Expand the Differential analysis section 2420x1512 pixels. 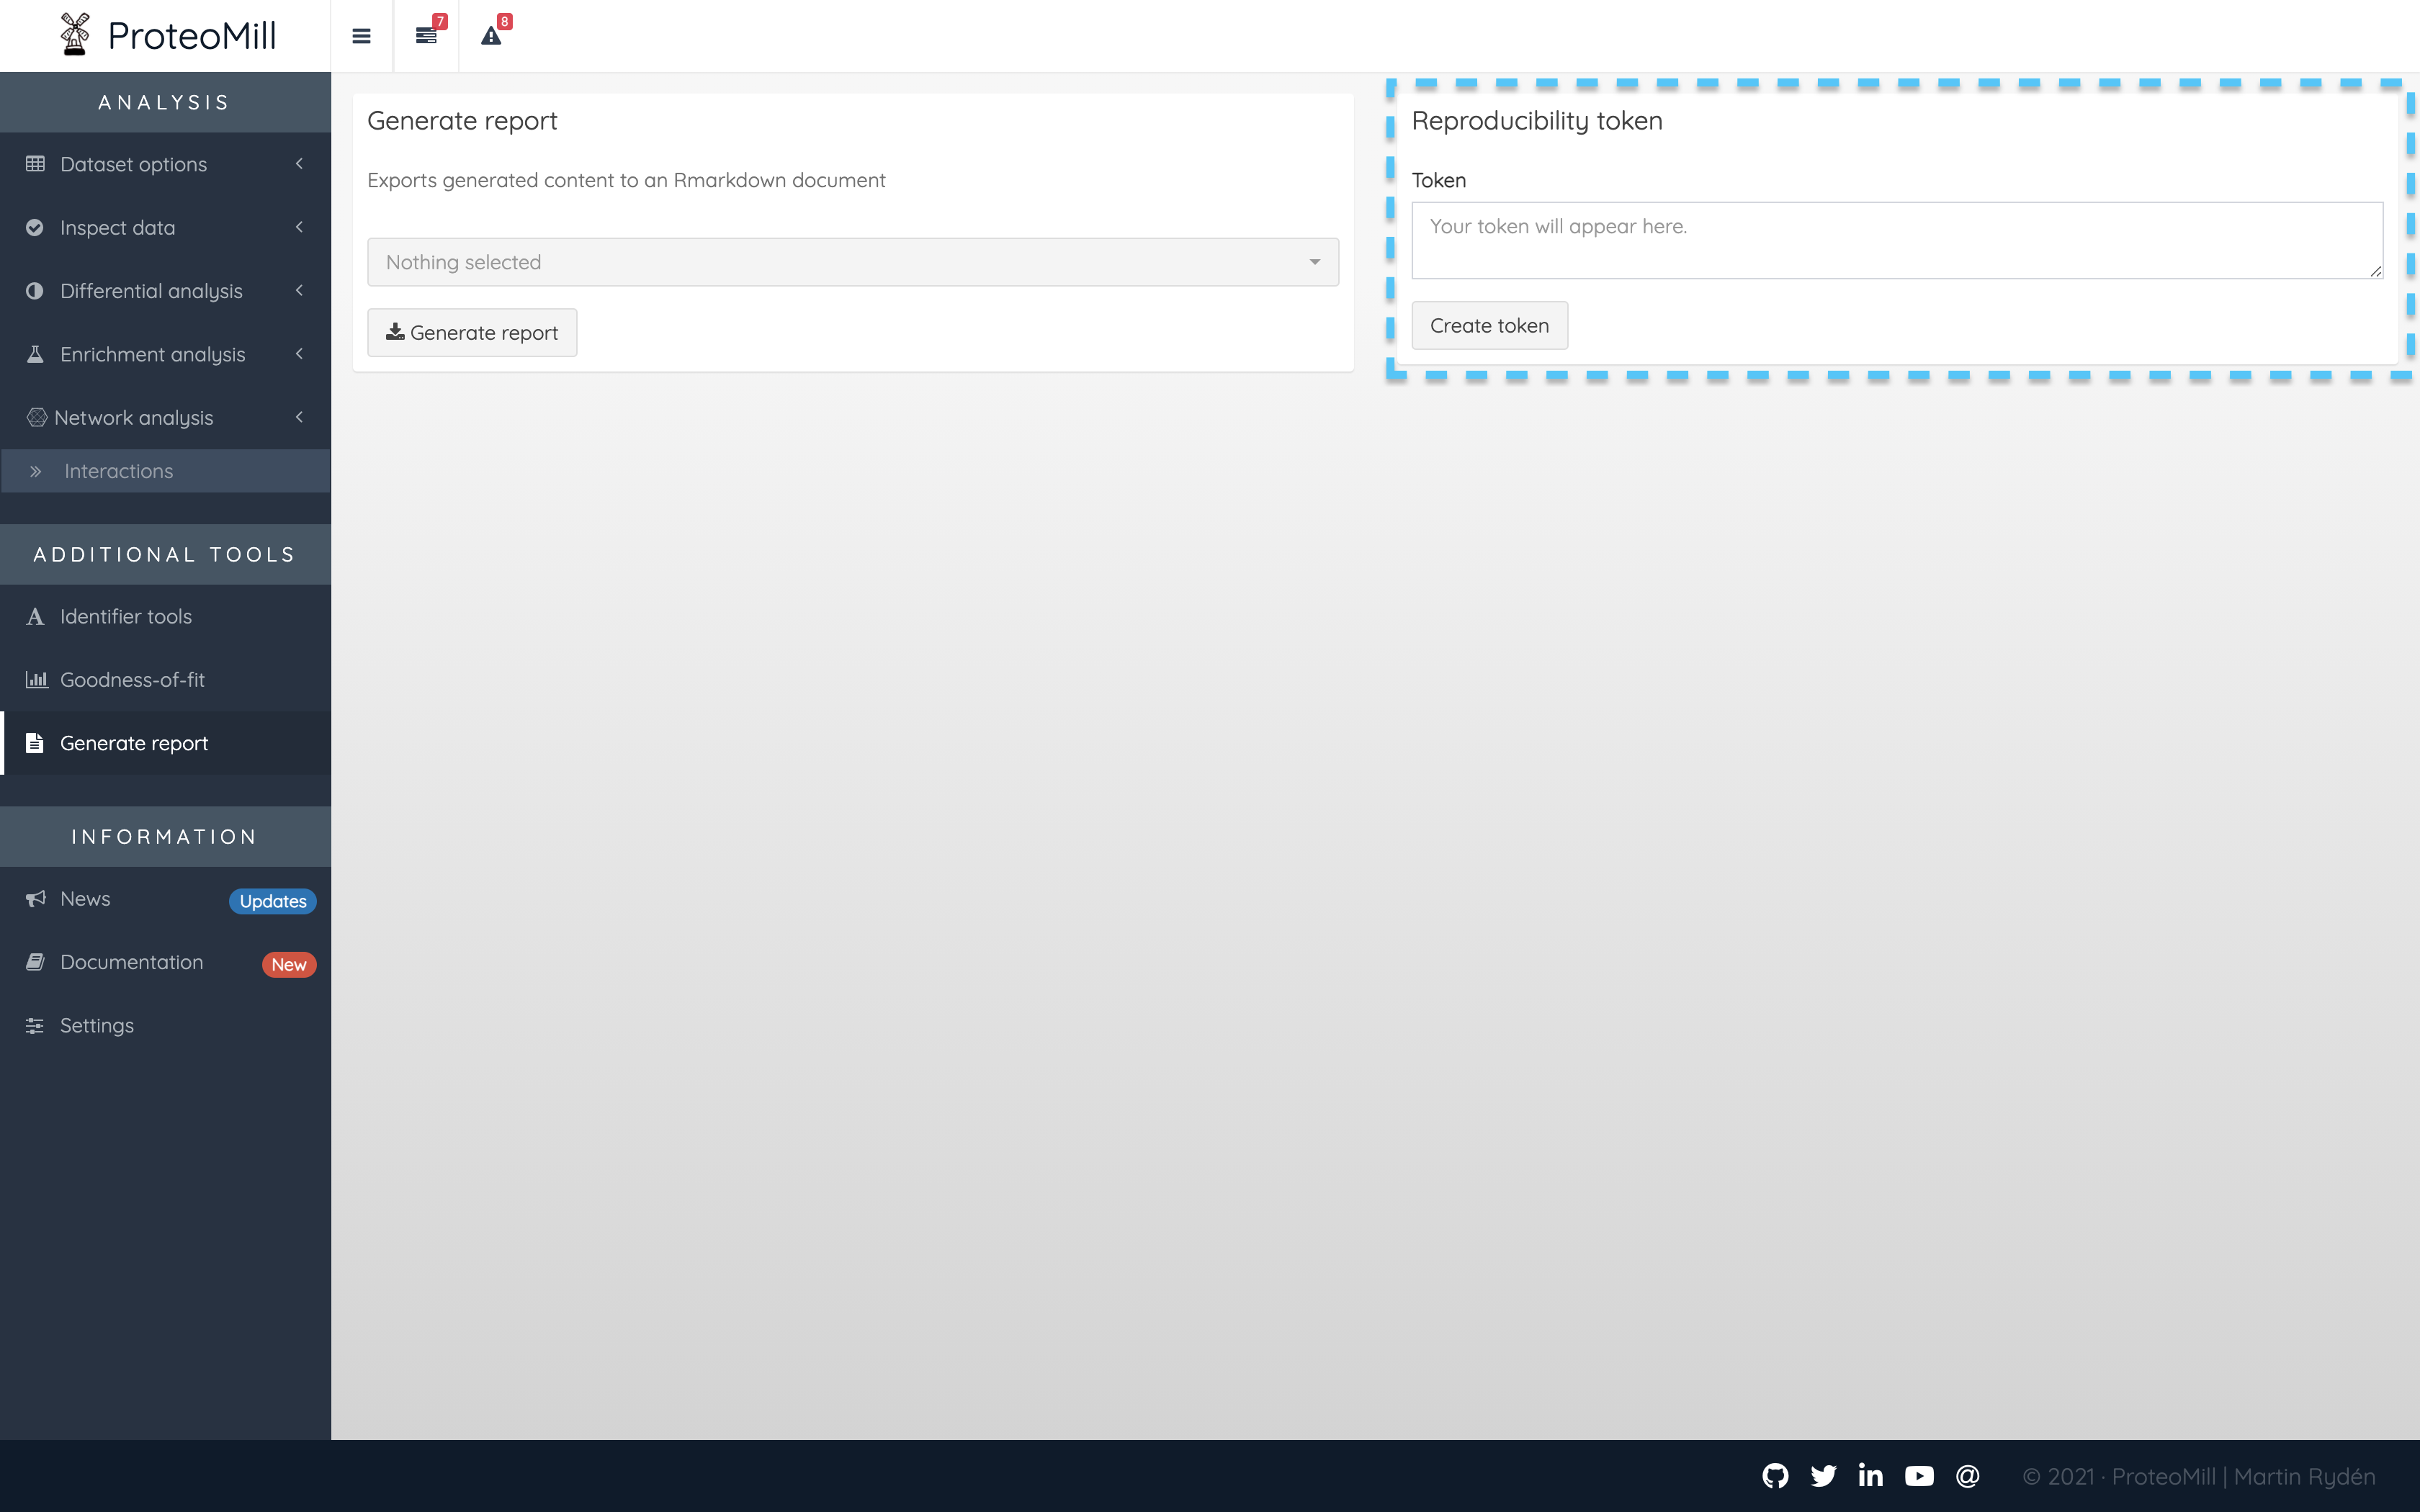pyautogui.click(x=150, y=289)
